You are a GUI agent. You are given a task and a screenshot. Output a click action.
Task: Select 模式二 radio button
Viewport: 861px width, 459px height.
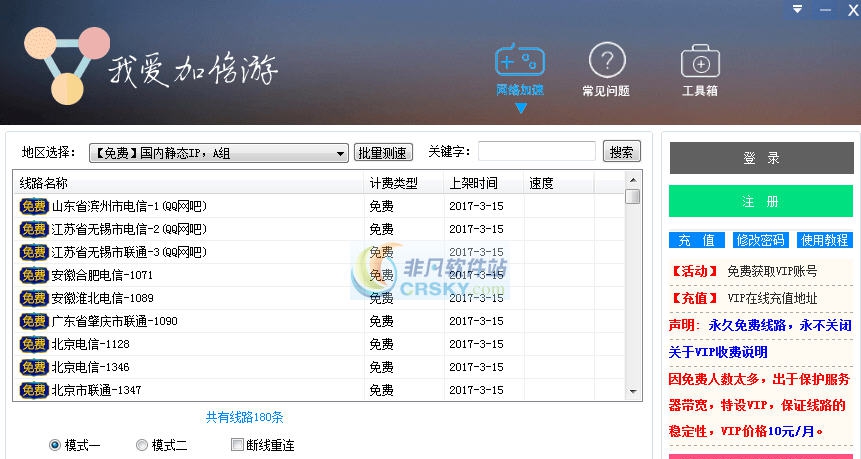click(142, 445)
